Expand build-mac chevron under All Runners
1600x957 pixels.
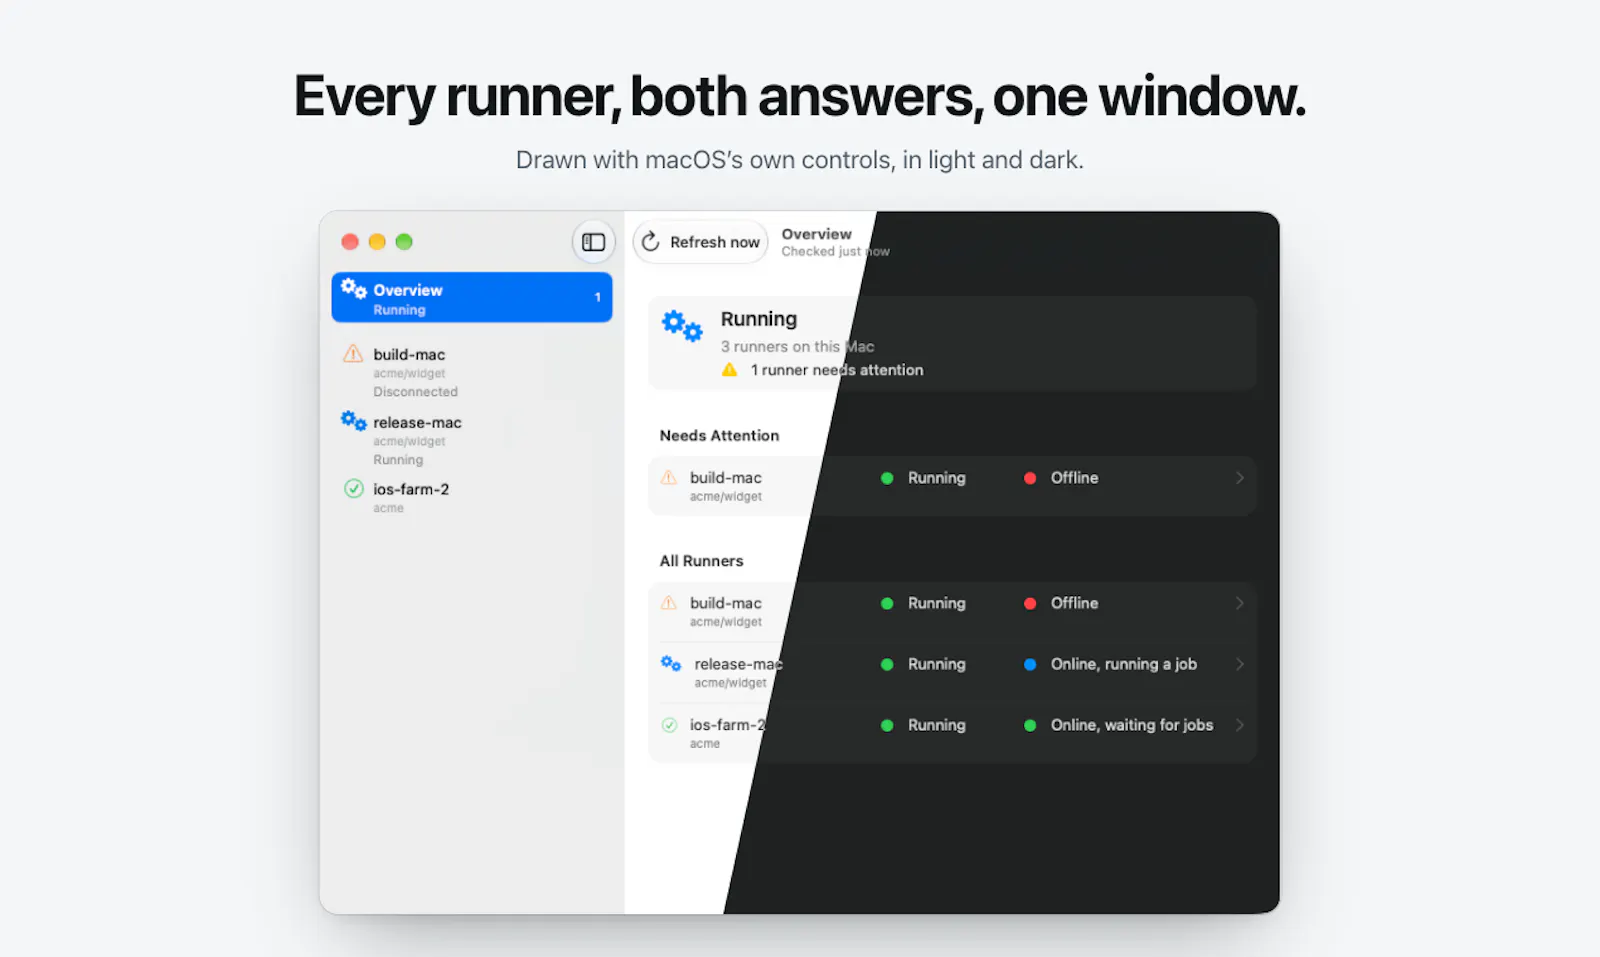coord(1239,603)
